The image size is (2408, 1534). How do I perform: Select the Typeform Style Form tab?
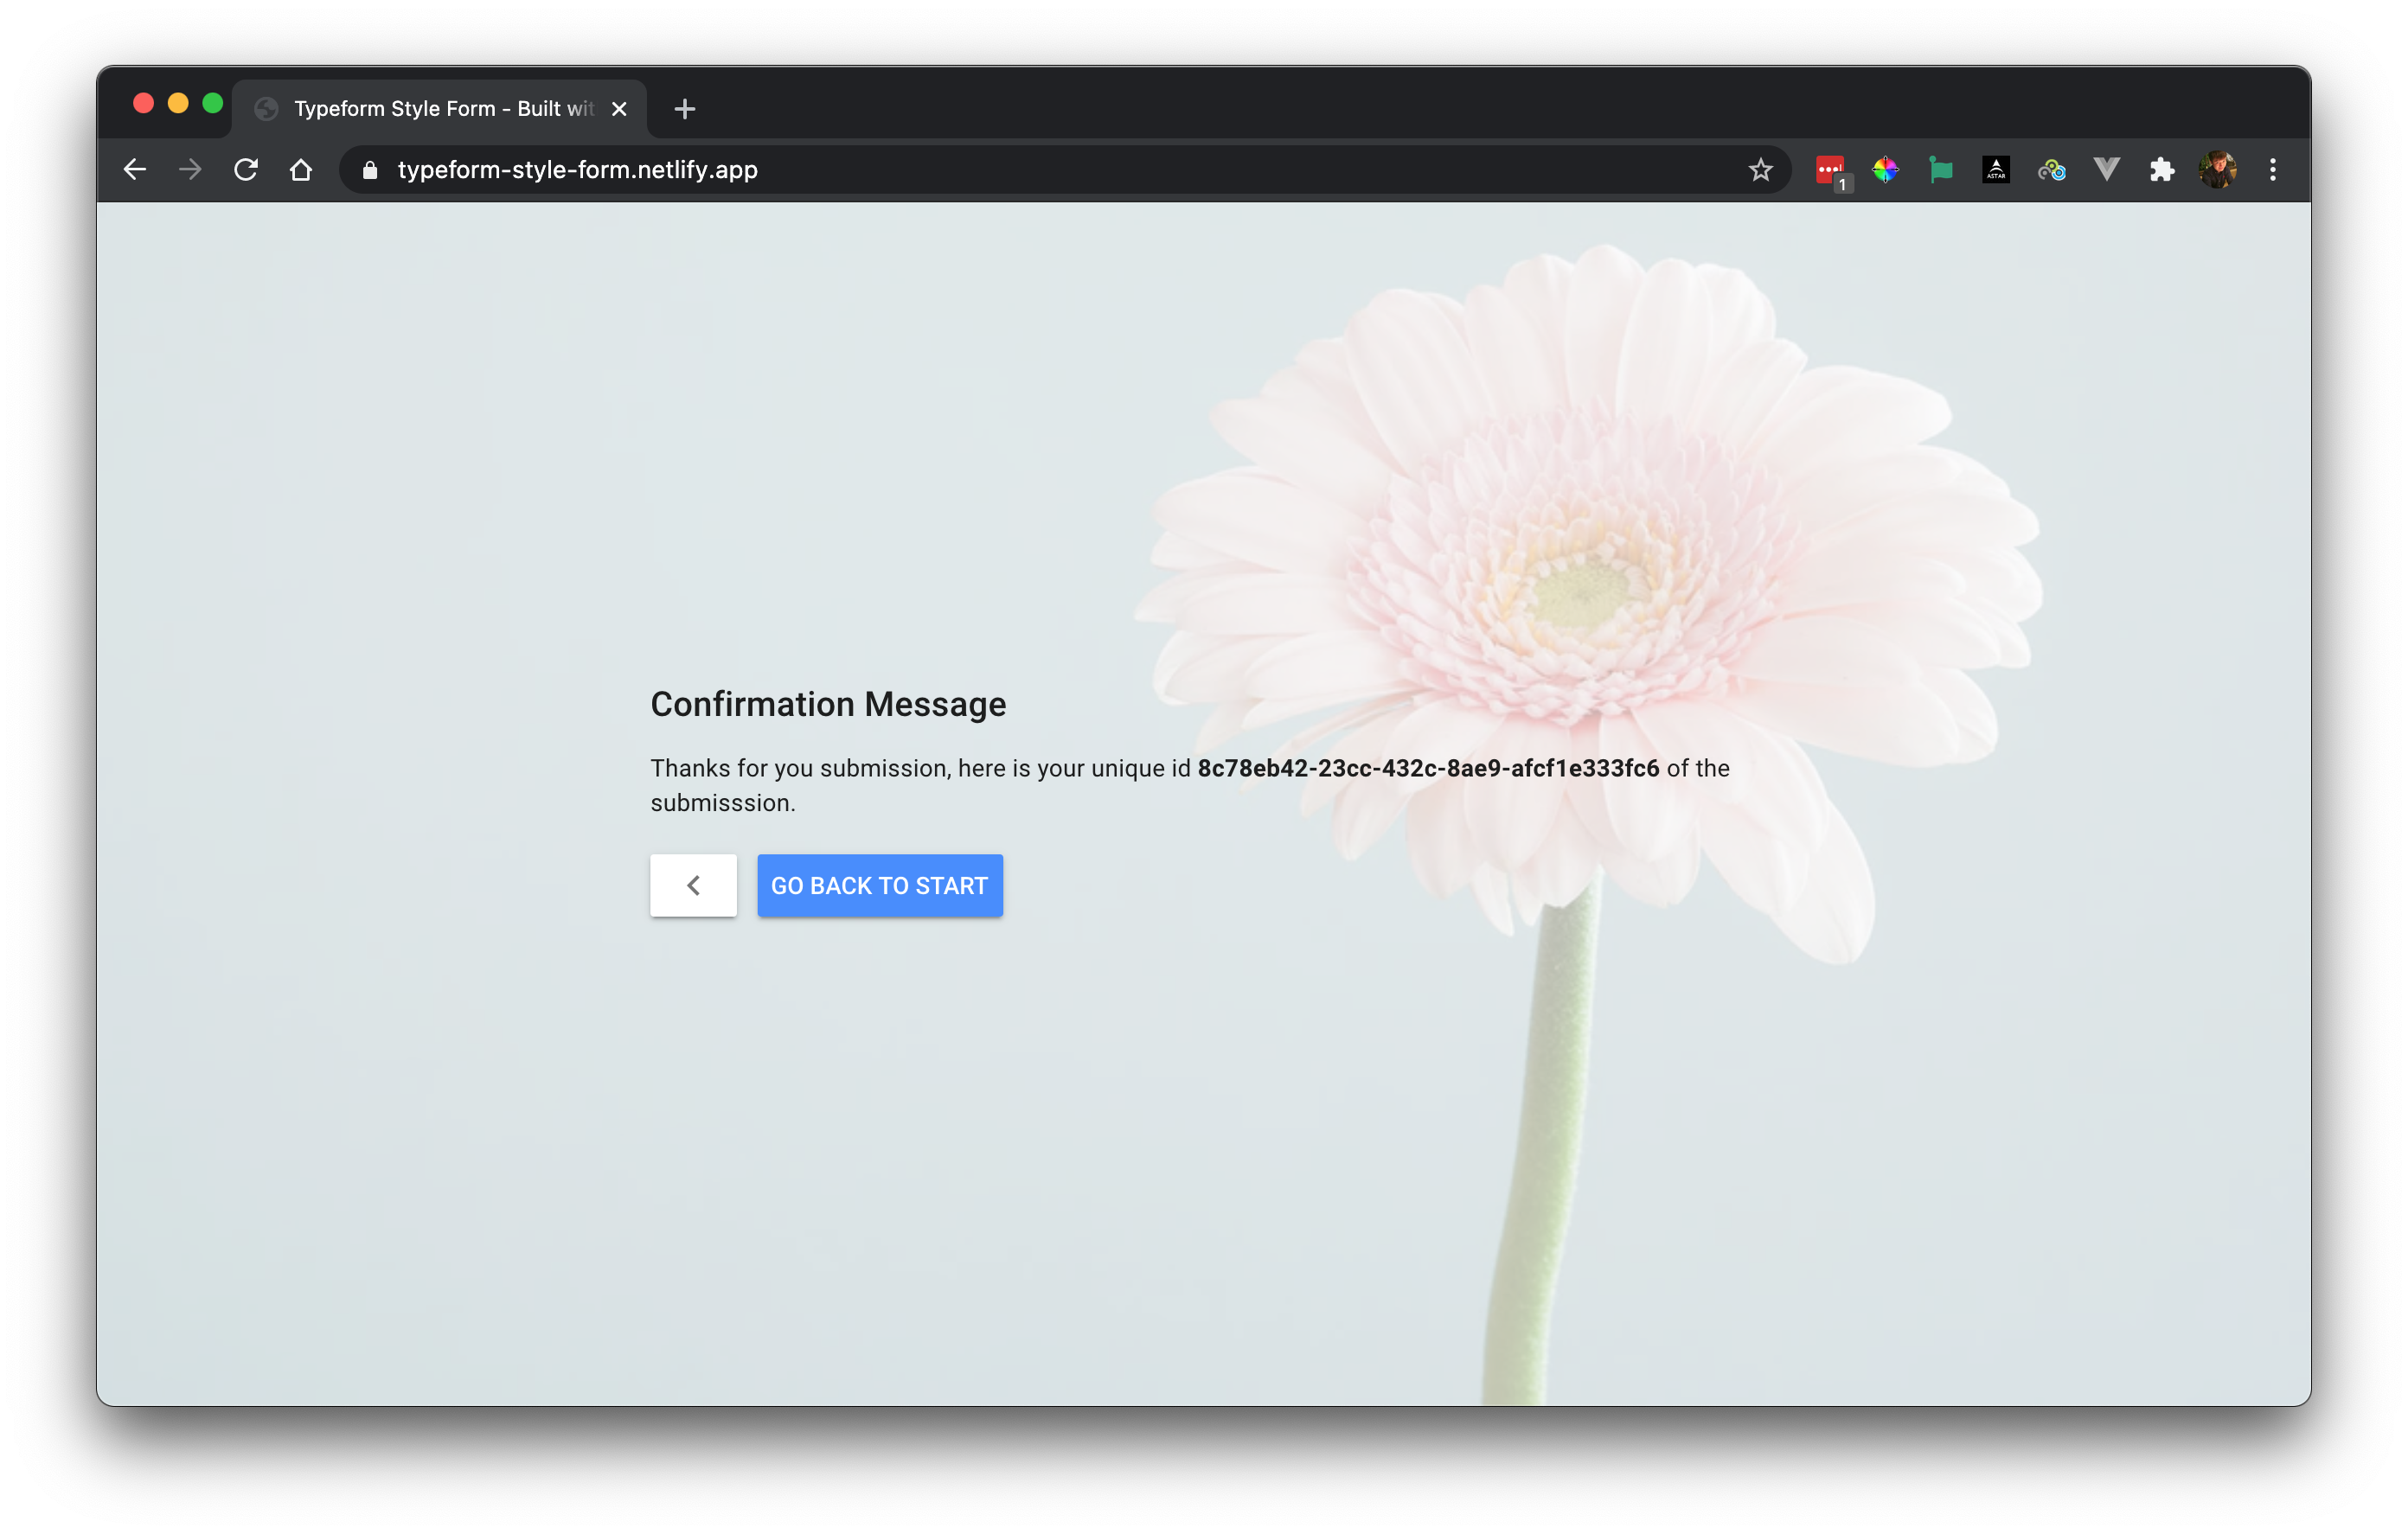click(430, 109)
